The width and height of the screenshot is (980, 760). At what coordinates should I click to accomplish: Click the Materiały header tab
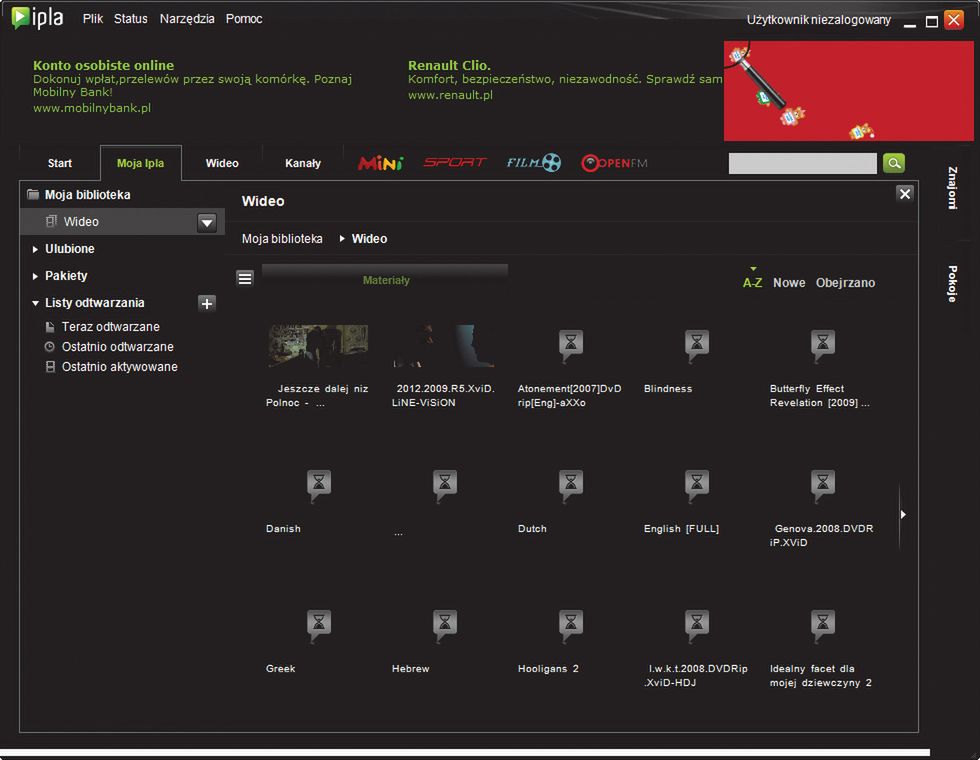tap(385, 277)
